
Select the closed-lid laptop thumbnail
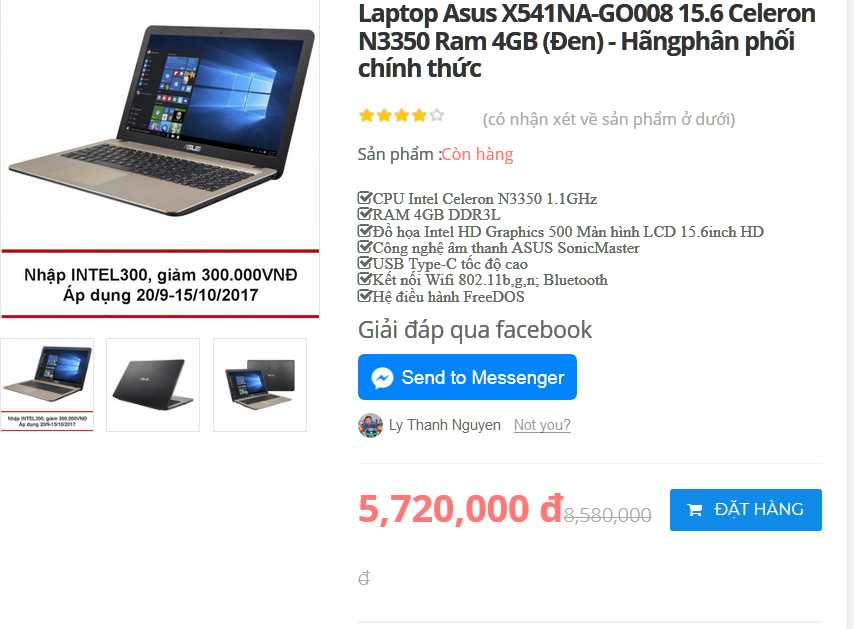tap(153, 385)
